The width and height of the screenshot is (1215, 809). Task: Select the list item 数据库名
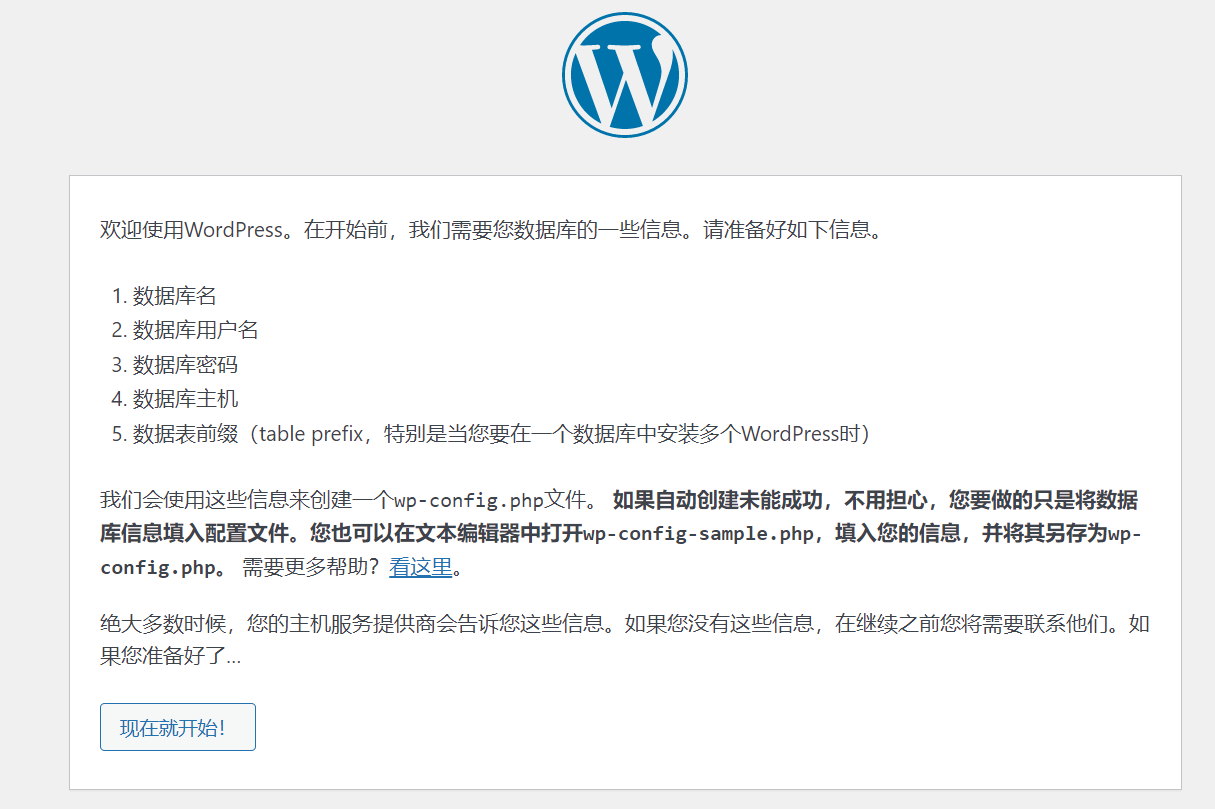174,296
